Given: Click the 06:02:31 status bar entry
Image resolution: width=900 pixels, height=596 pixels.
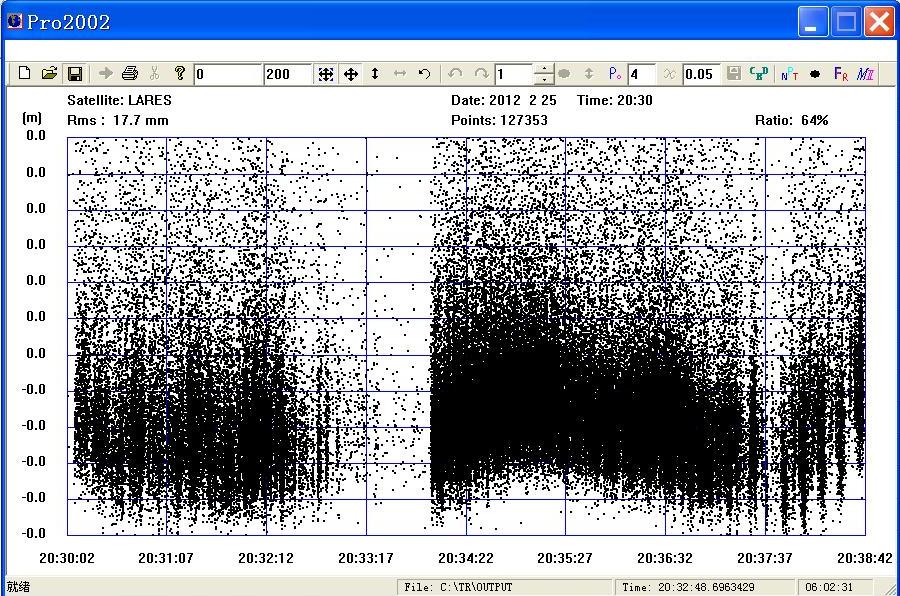Looking at the screenshot, I should click(835, 587).
